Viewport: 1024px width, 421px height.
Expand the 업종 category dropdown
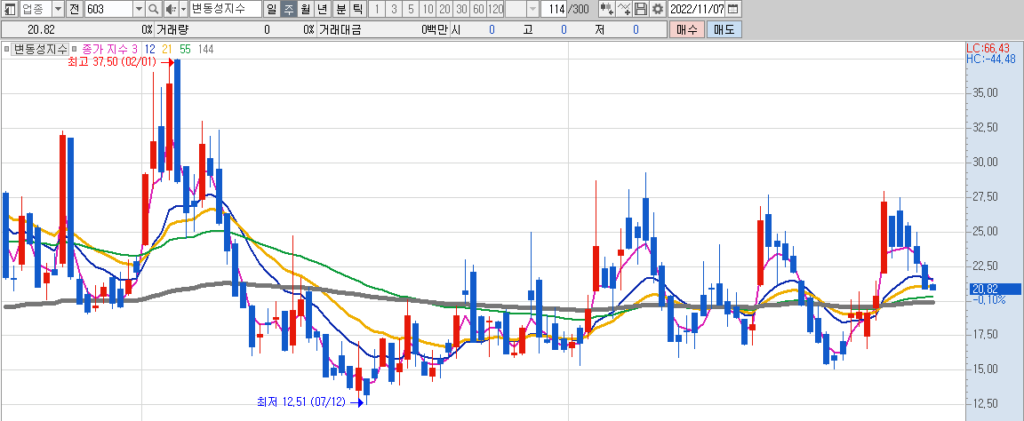pos(57,9)
